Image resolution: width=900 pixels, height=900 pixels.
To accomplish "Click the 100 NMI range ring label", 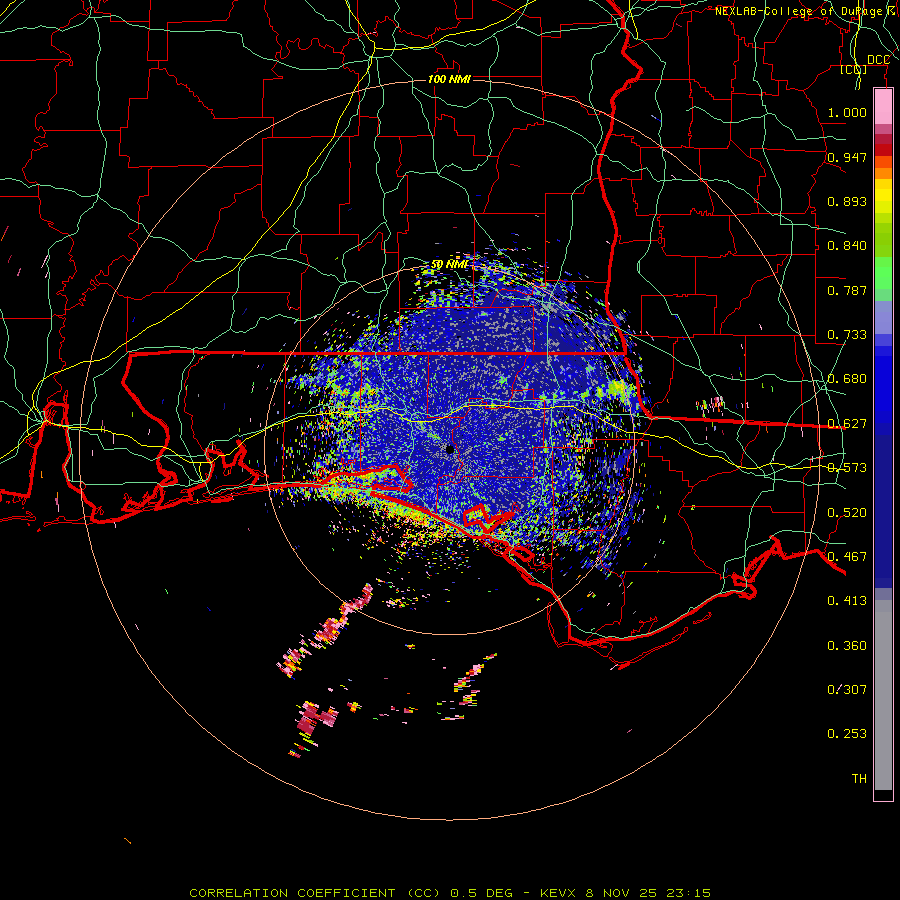I will [x=449, y=79].
